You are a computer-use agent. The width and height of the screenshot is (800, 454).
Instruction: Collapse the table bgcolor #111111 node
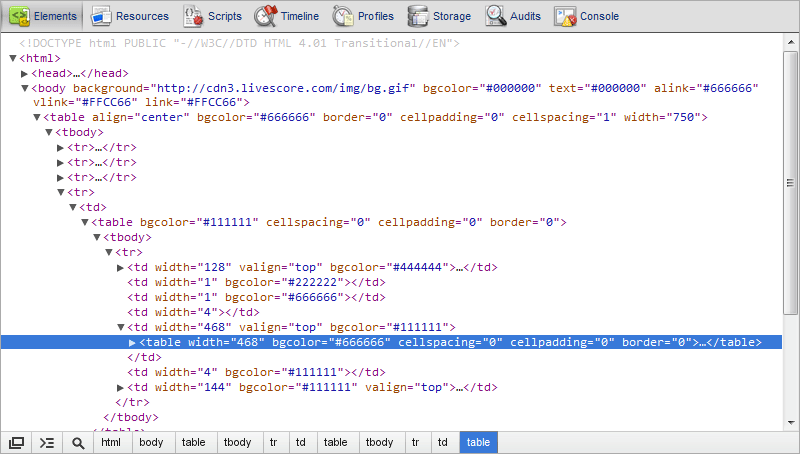pos(85,222)
